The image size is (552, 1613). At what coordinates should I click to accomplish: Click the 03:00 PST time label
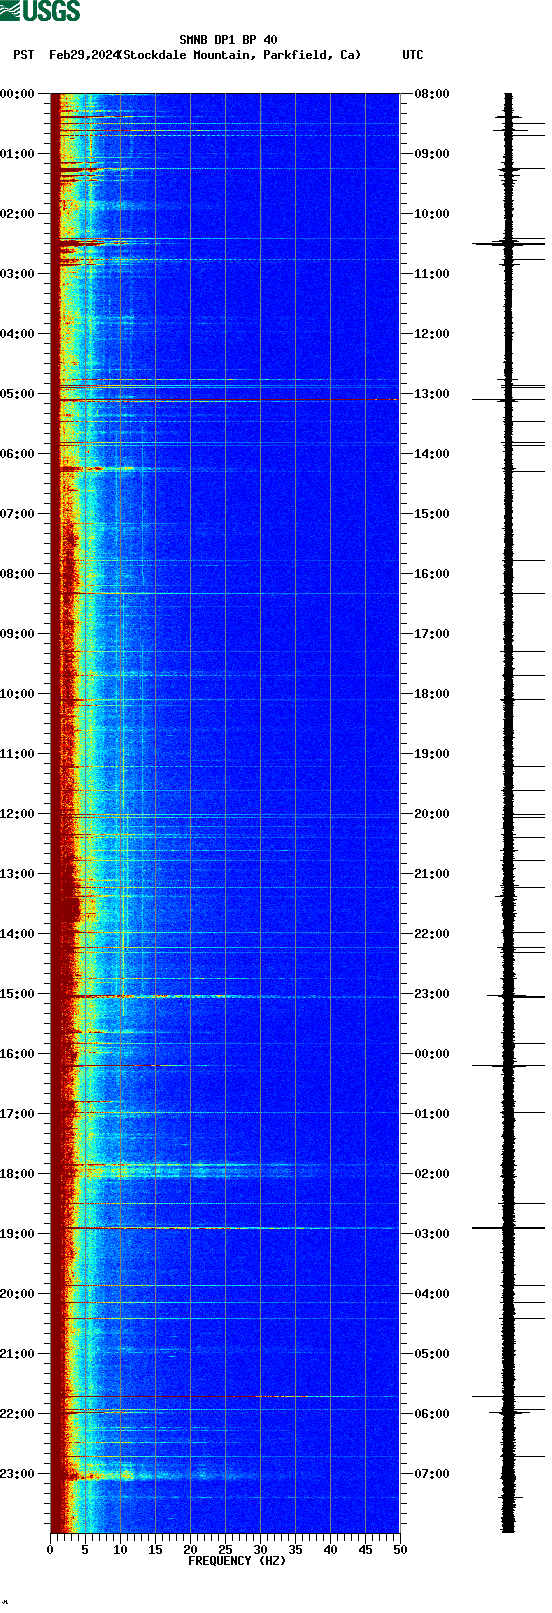click(17, 274)
